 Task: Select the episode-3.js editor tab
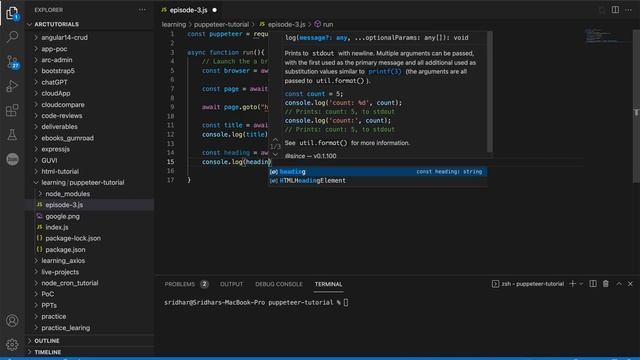189,10
